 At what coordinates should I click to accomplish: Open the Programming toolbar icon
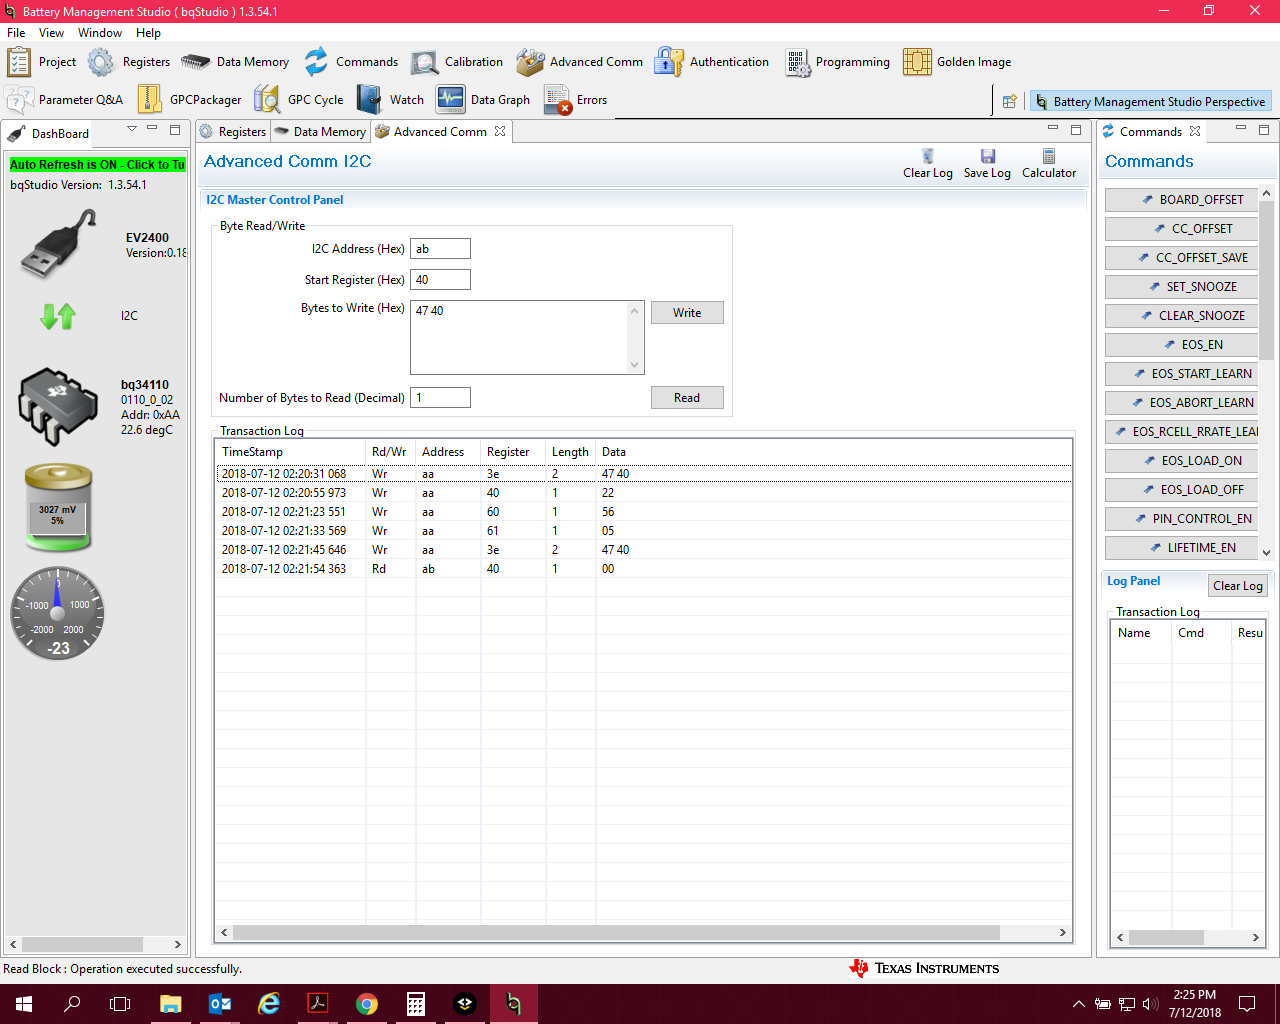[797, 62]
